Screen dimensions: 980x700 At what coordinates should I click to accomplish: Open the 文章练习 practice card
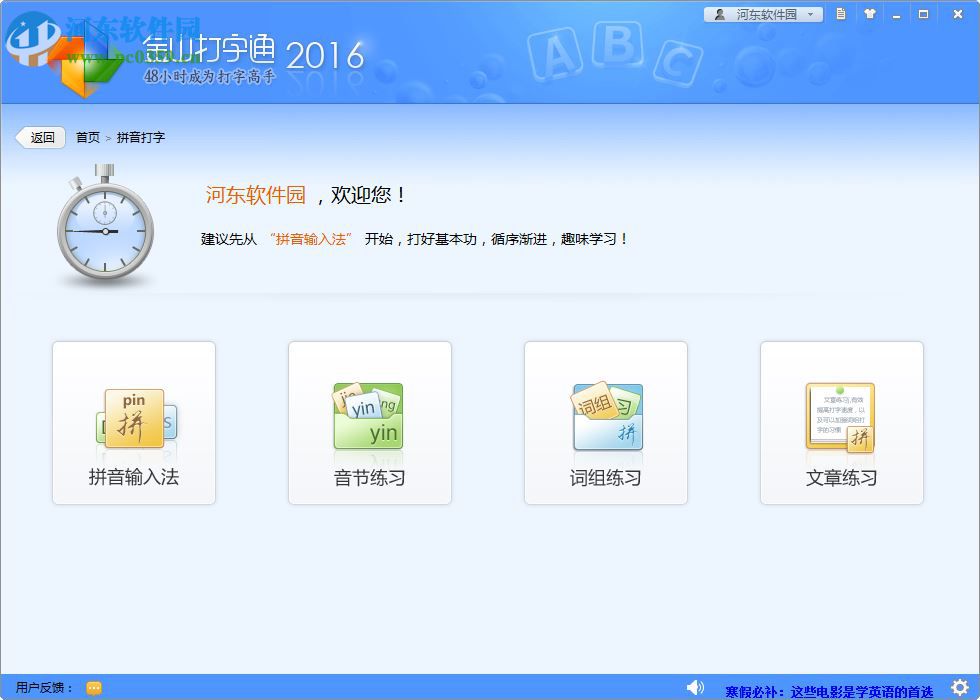[841, 422]
